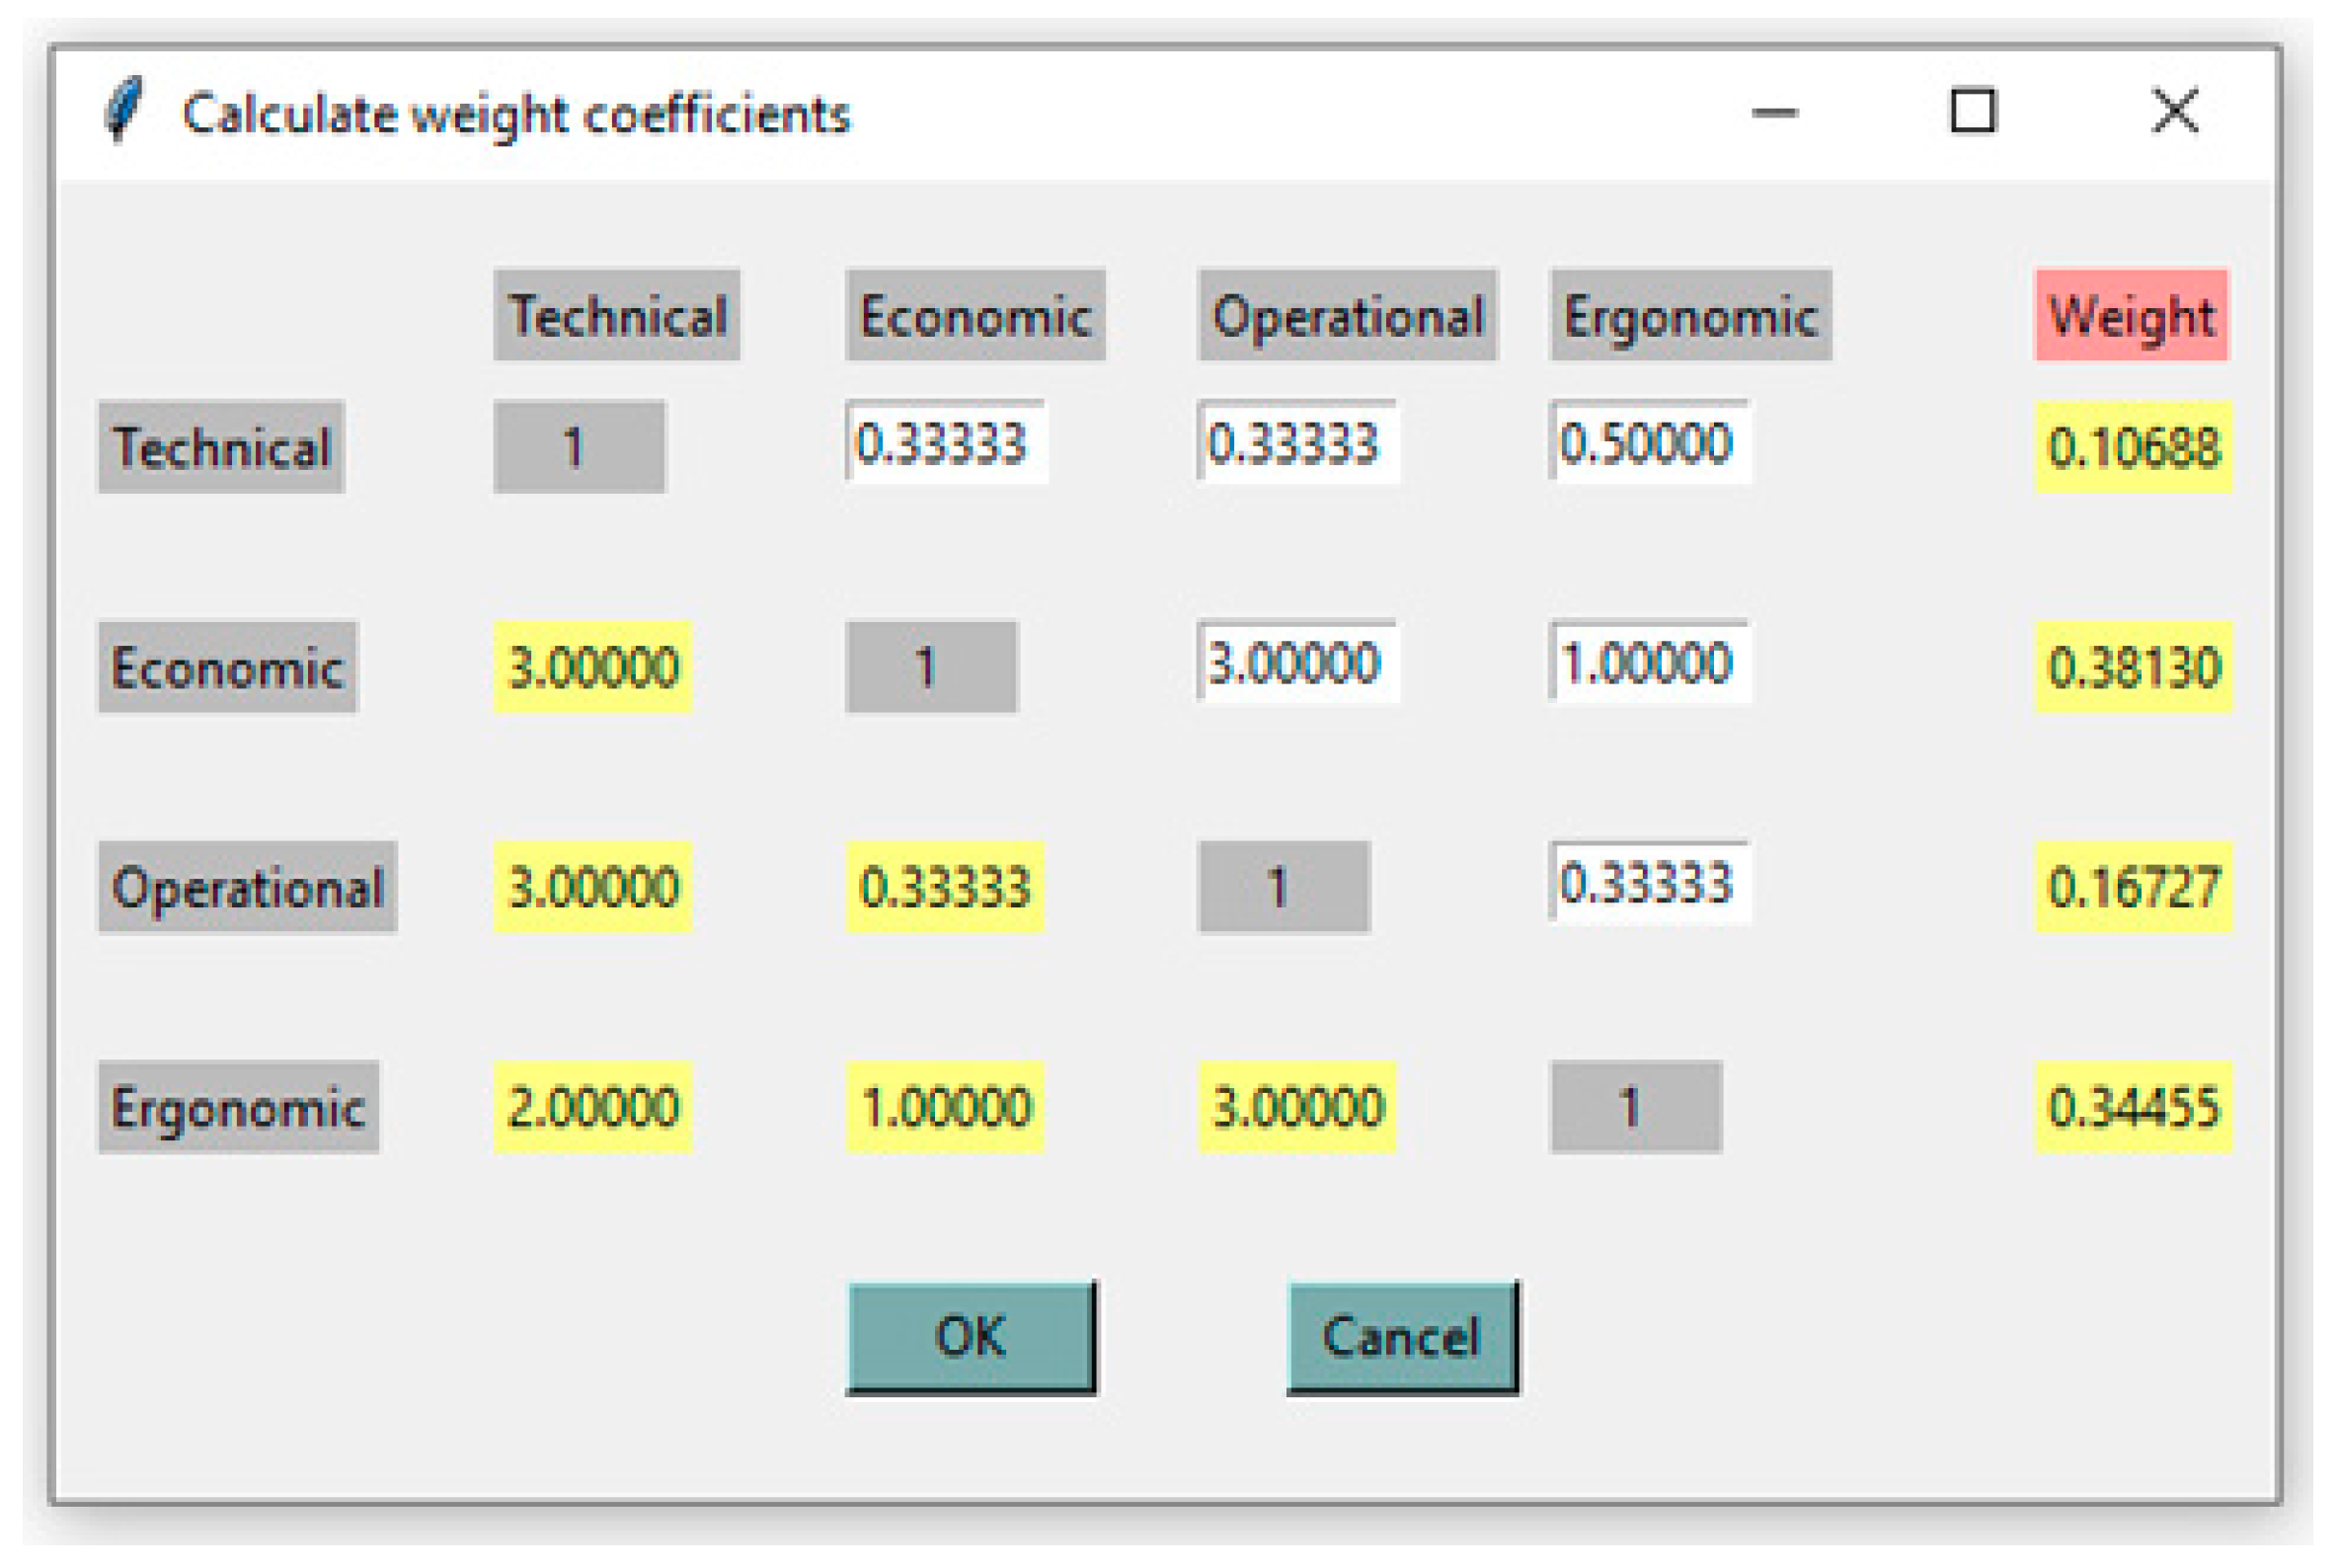The image size is (2338, 1568).
Task: Click yellow Ergonomic vs Technical 2.00000 cell
Action: [593, 1108]
